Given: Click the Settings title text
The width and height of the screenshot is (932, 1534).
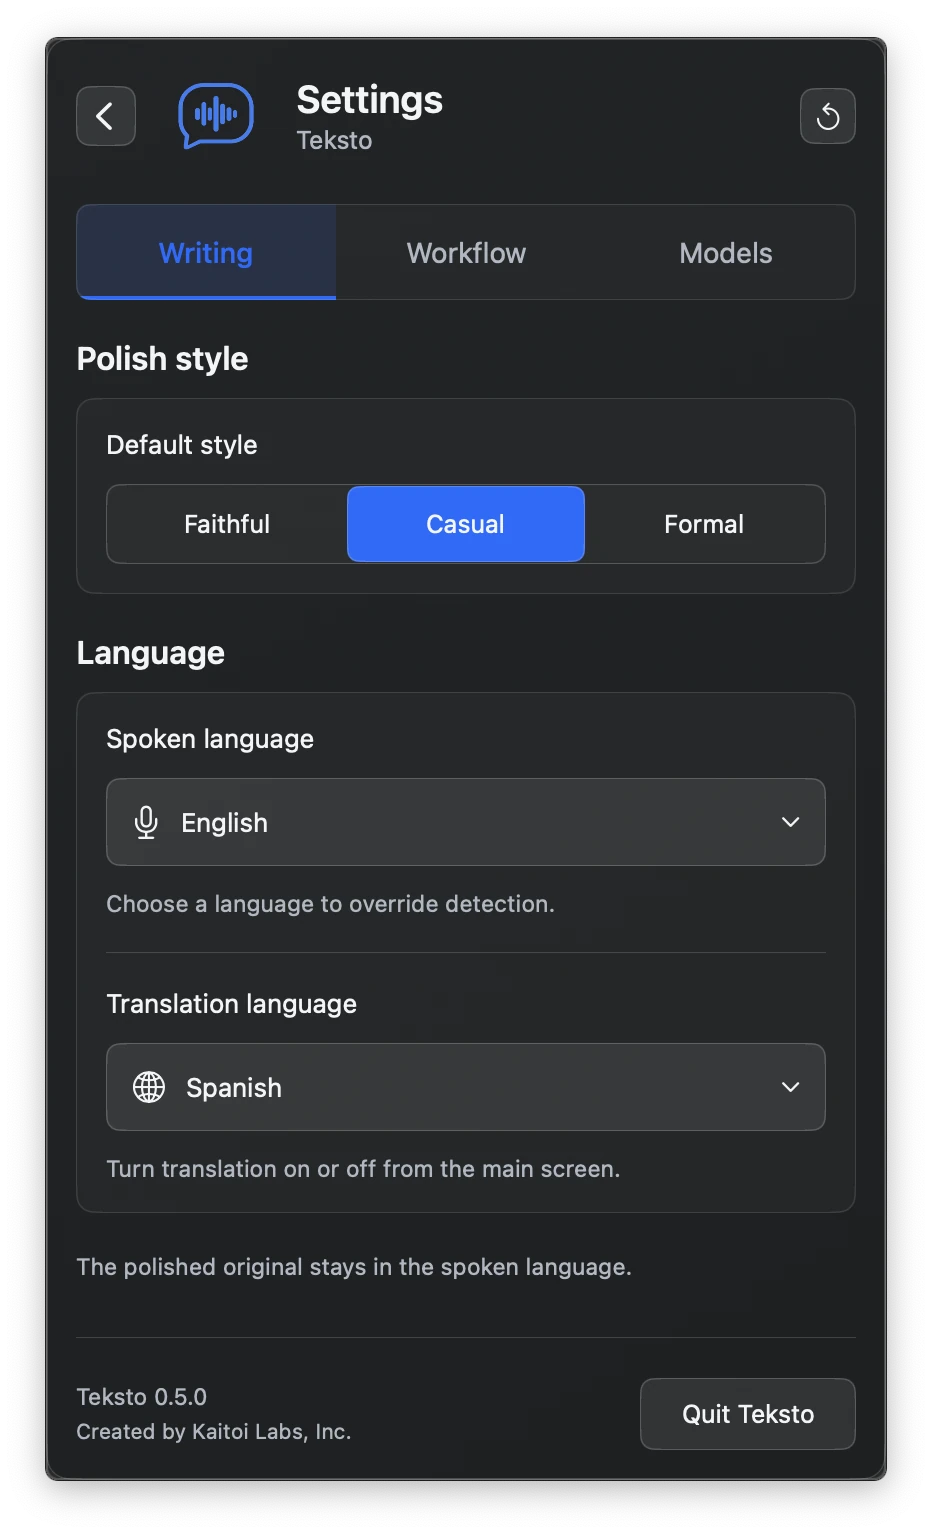Looking at the screenshot, I should (x=370, y=100).
